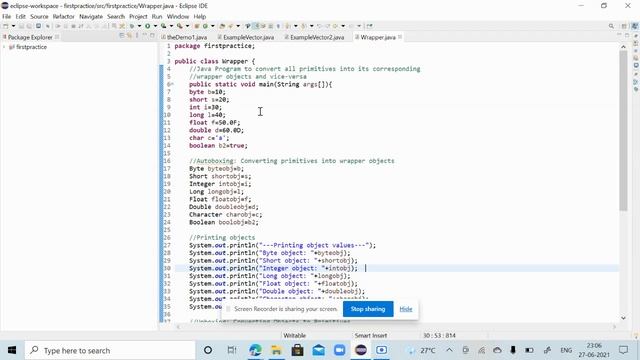Viewport: 640px width, 360px height.
Task: Open the Navigate menu
Action: click(x=91, y=16)
